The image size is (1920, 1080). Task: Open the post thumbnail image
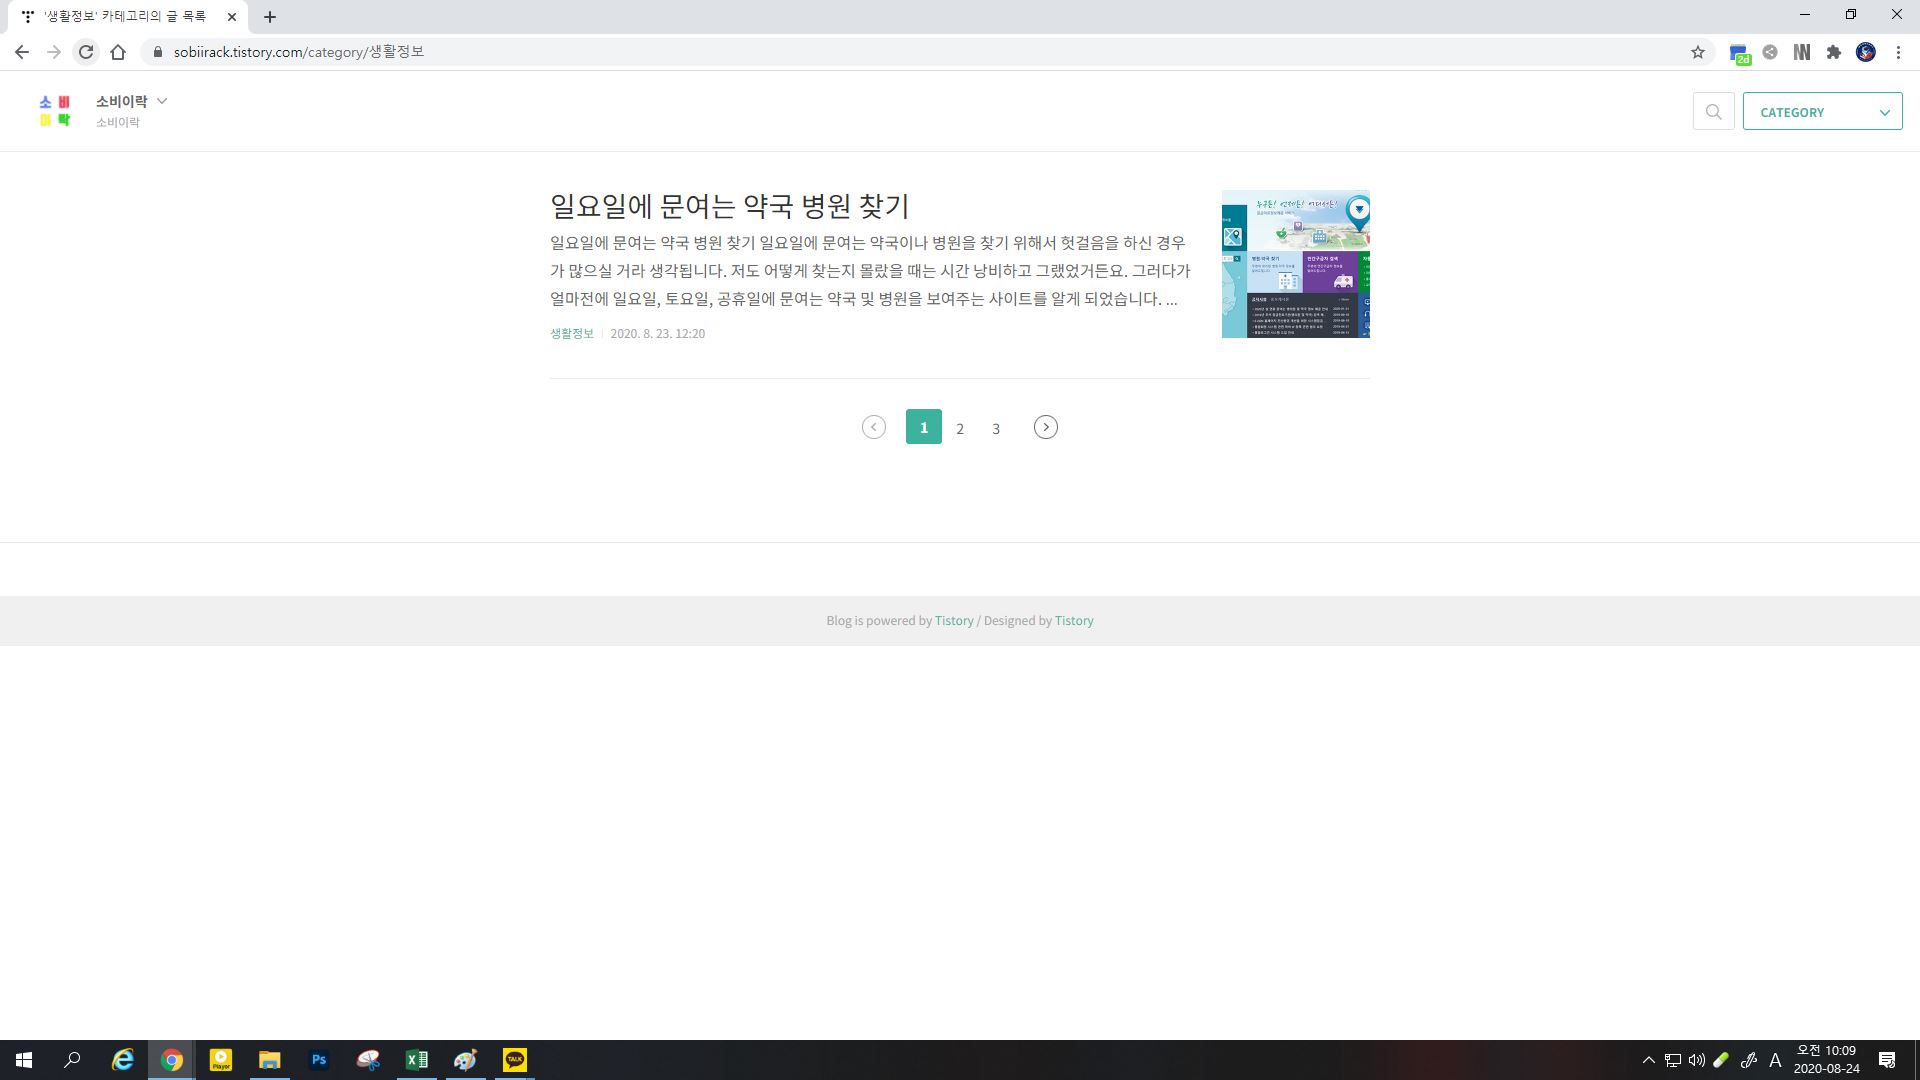click(x=1295, y=264)
